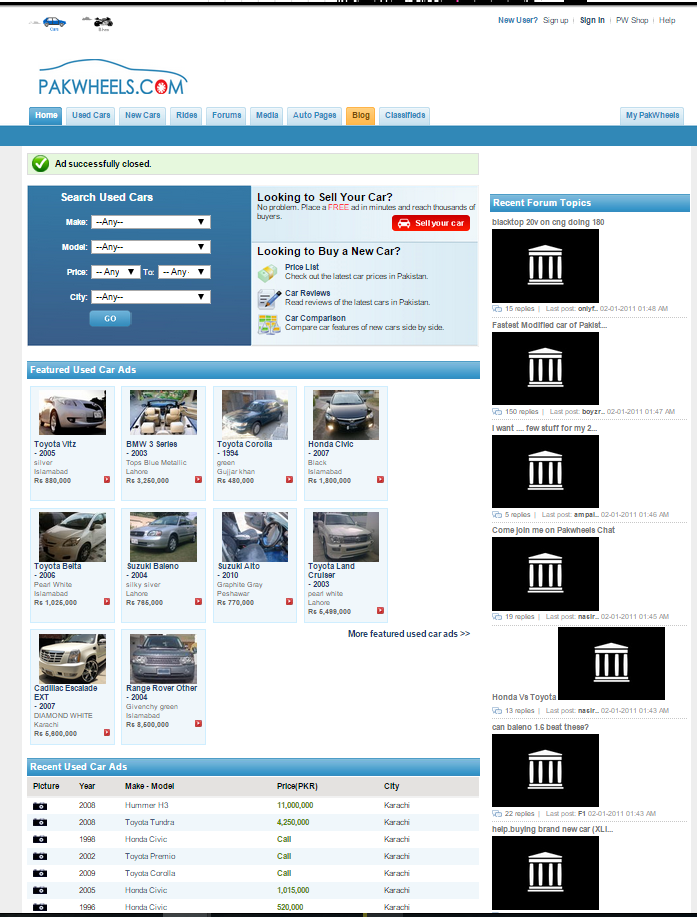The width and height of the screenshot is (697, 917).
Task: Select the orange Blog tab
Action: [361, 116]
